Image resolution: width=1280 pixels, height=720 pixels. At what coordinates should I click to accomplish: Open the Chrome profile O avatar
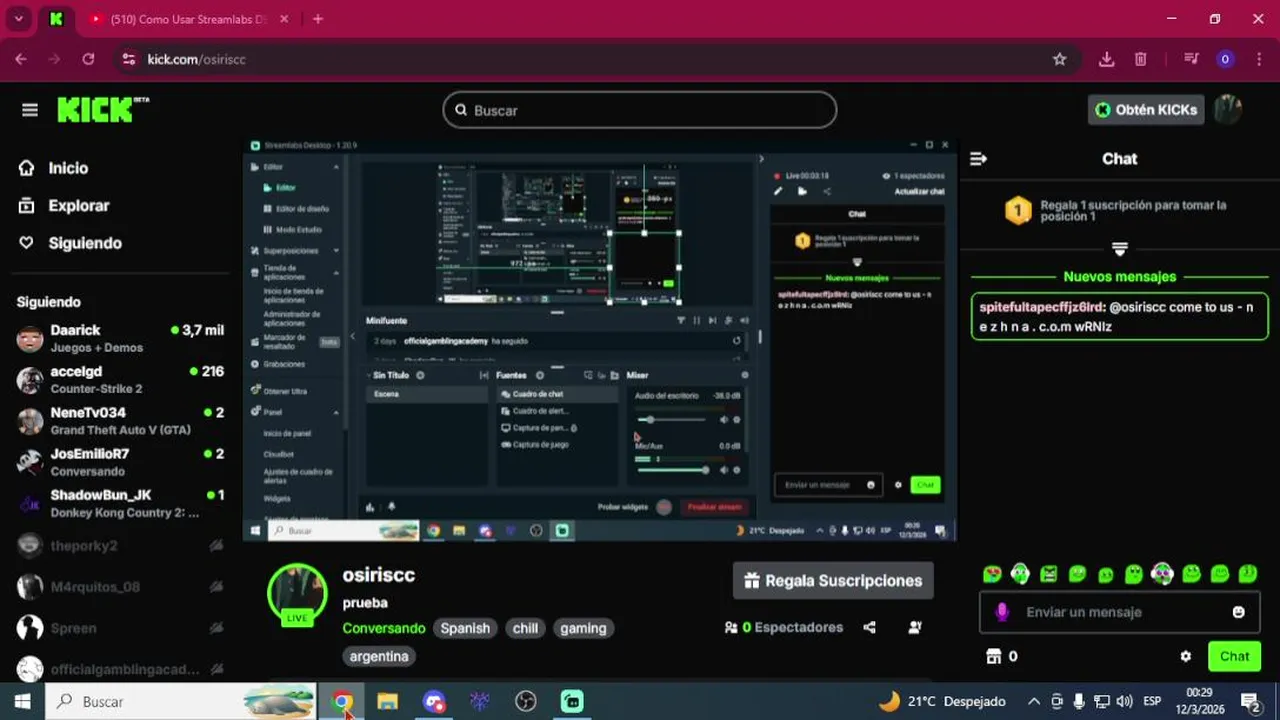[1225, 59]
